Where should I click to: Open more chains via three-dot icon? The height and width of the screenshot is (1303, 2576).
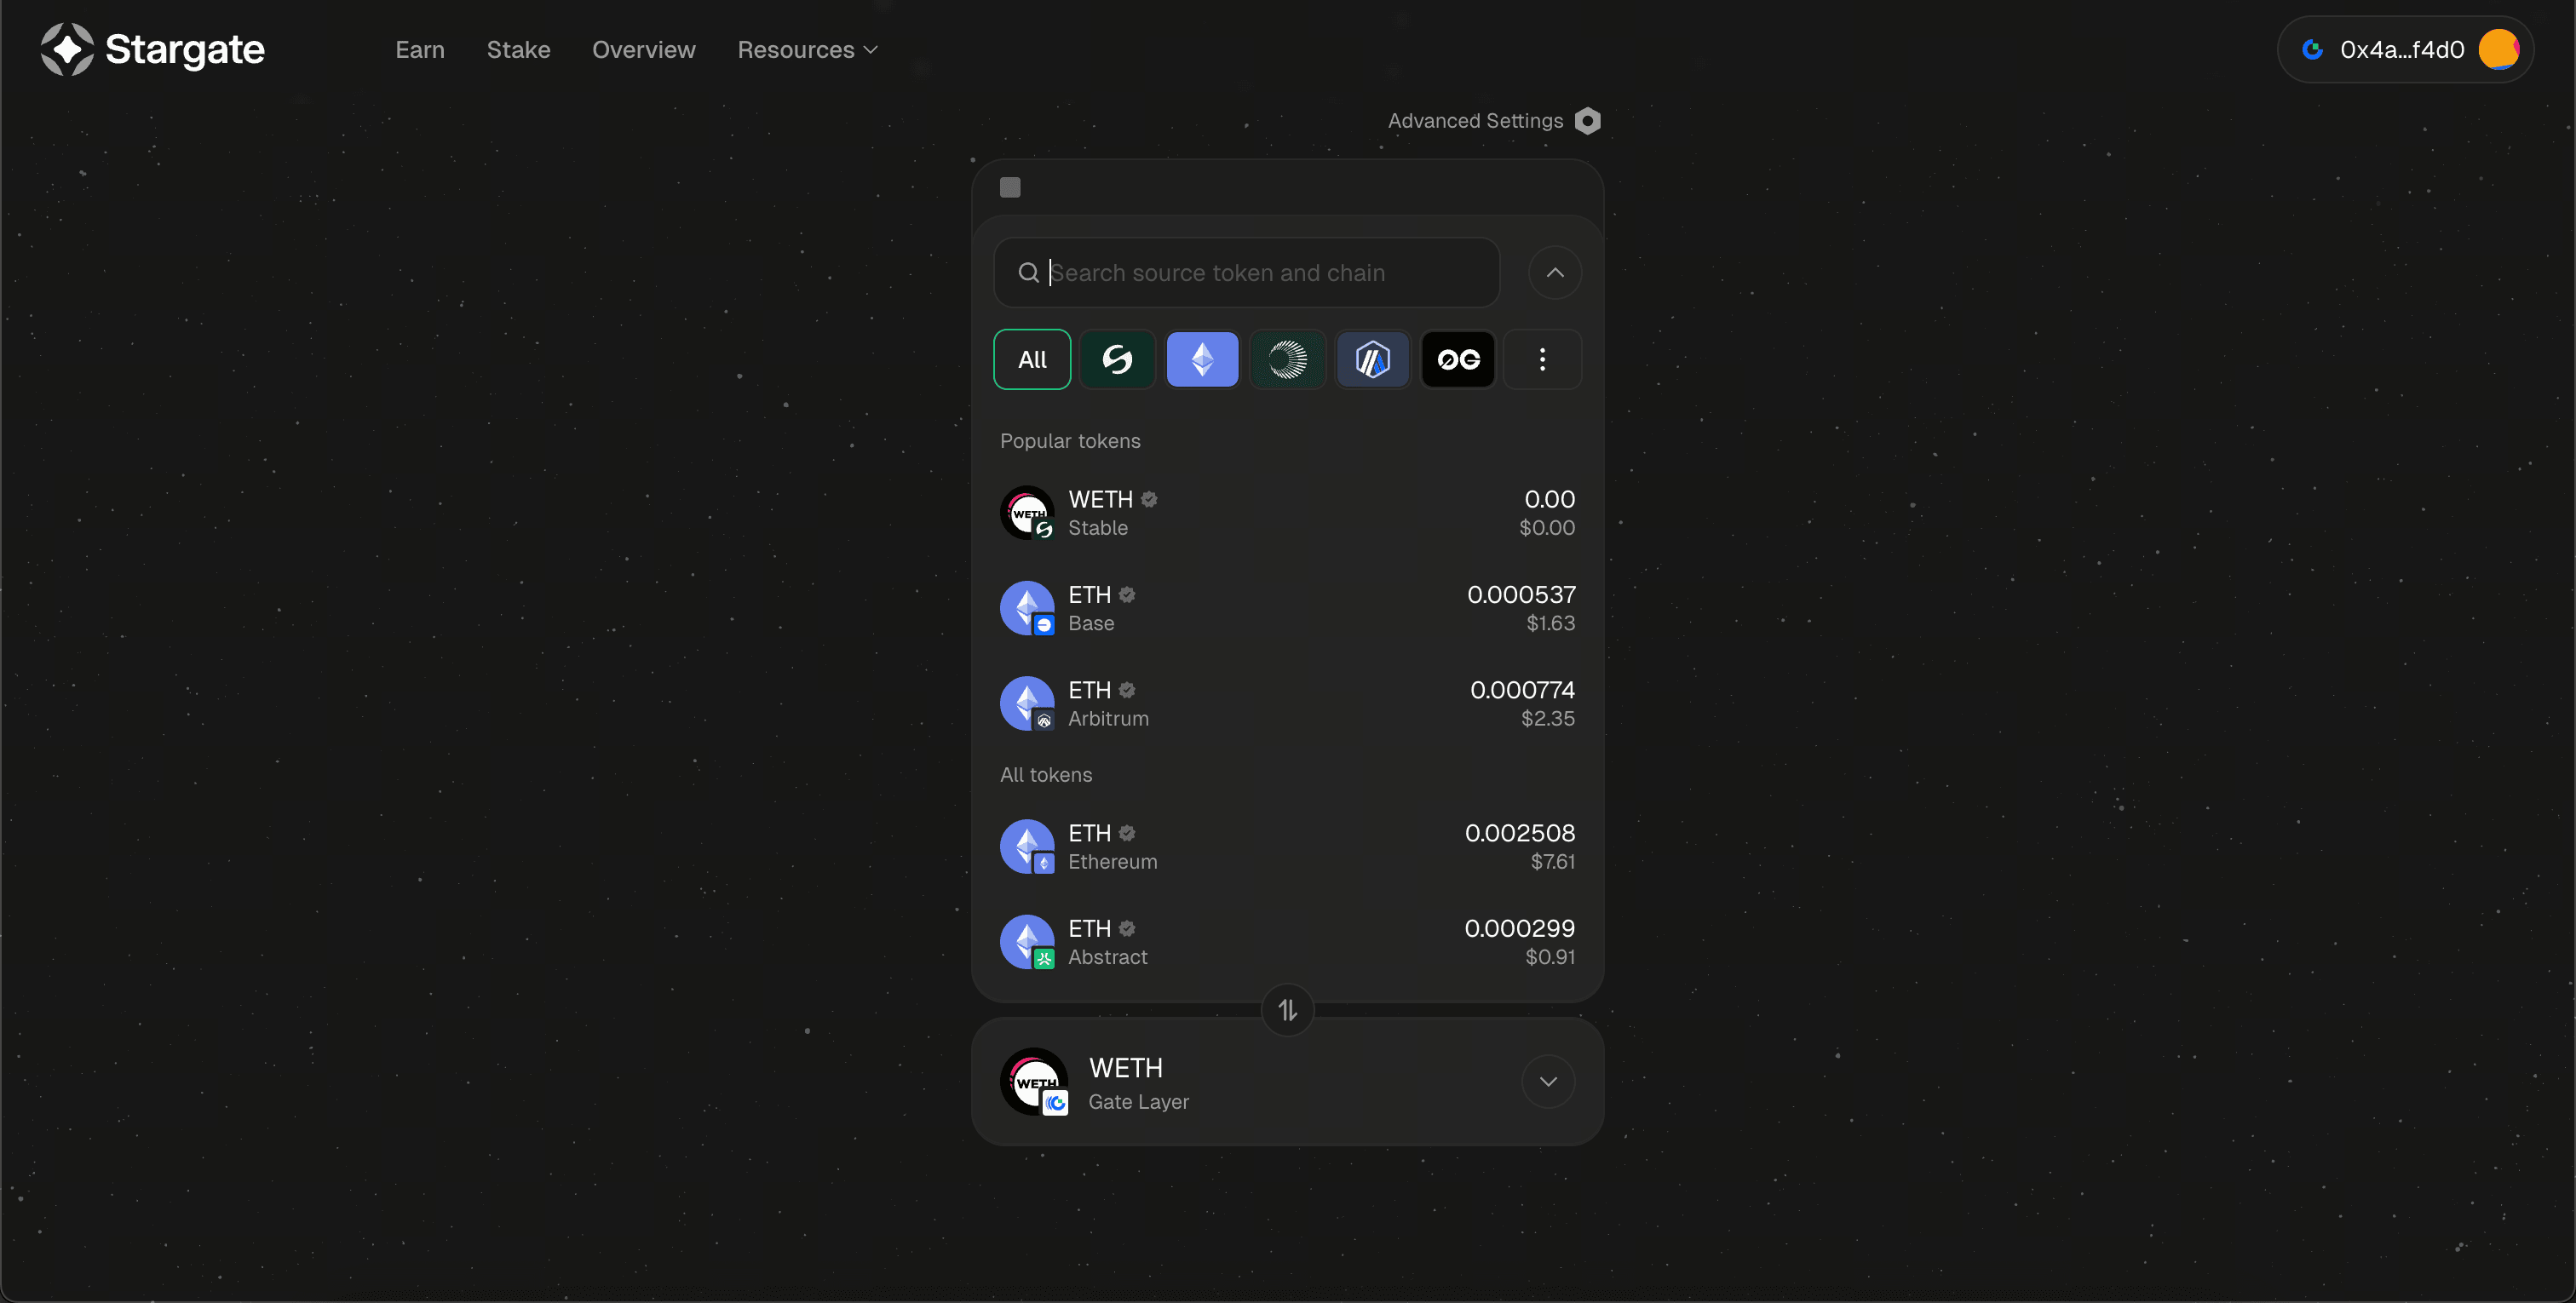[1542, 359]
